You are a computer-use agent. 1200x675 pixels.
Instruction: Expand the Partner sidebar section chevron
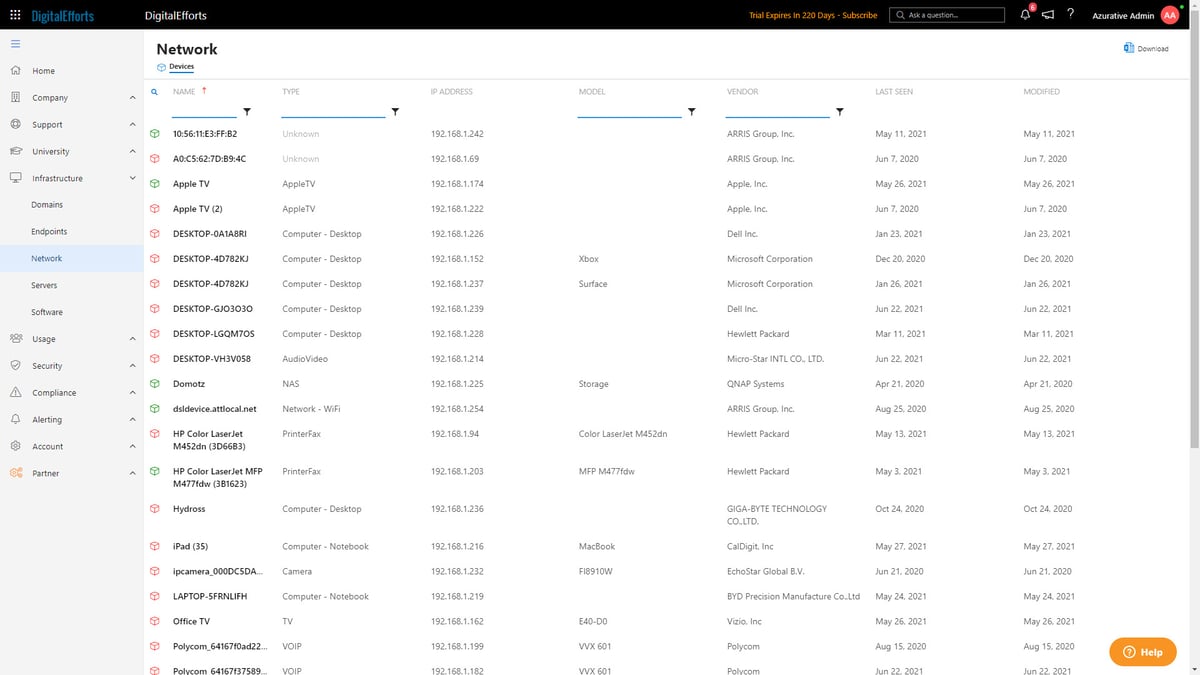(133, 474)
